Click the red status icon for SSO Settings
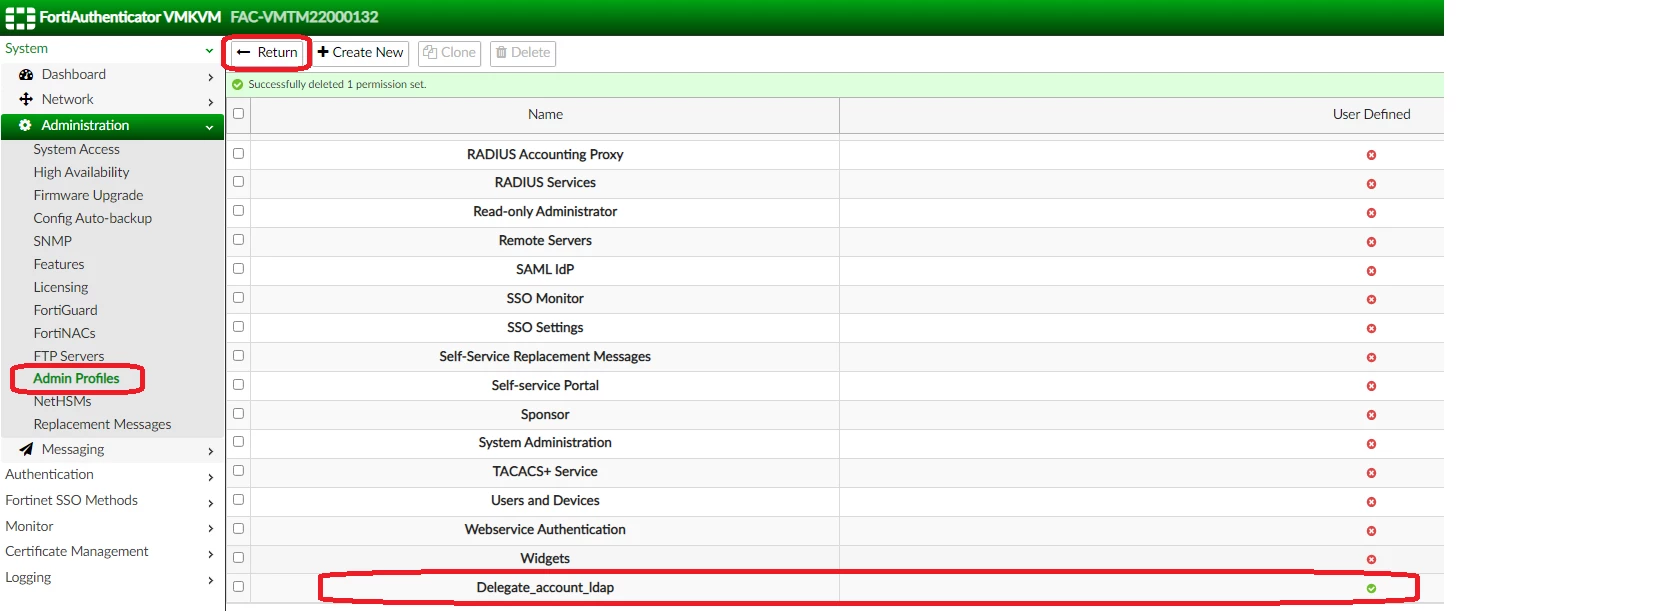Screen dimensions: 1662x611 (1371, 329)
